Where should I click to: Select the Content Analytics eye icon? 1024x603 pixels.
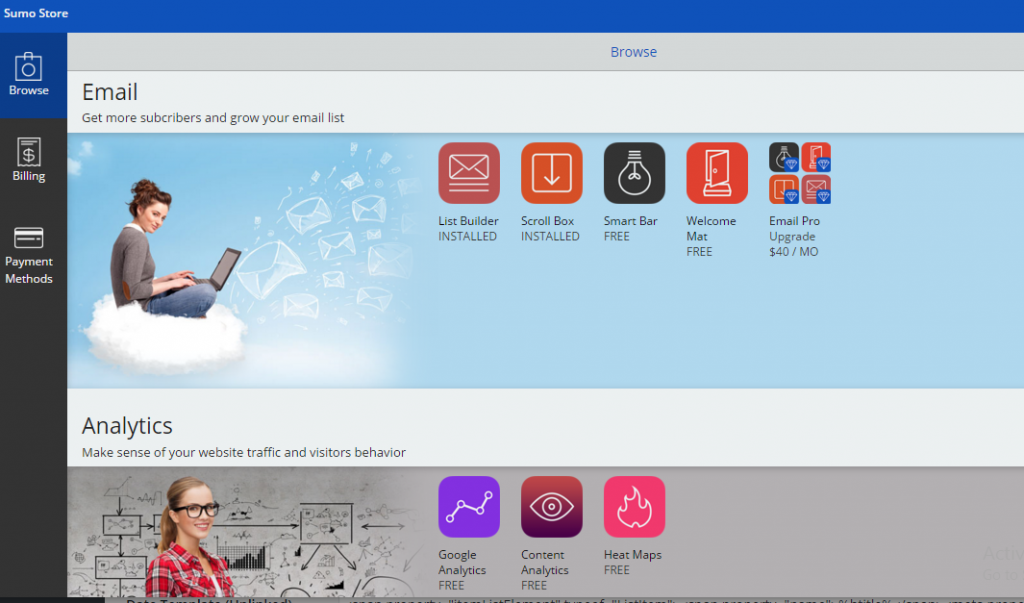pos(552,507)
